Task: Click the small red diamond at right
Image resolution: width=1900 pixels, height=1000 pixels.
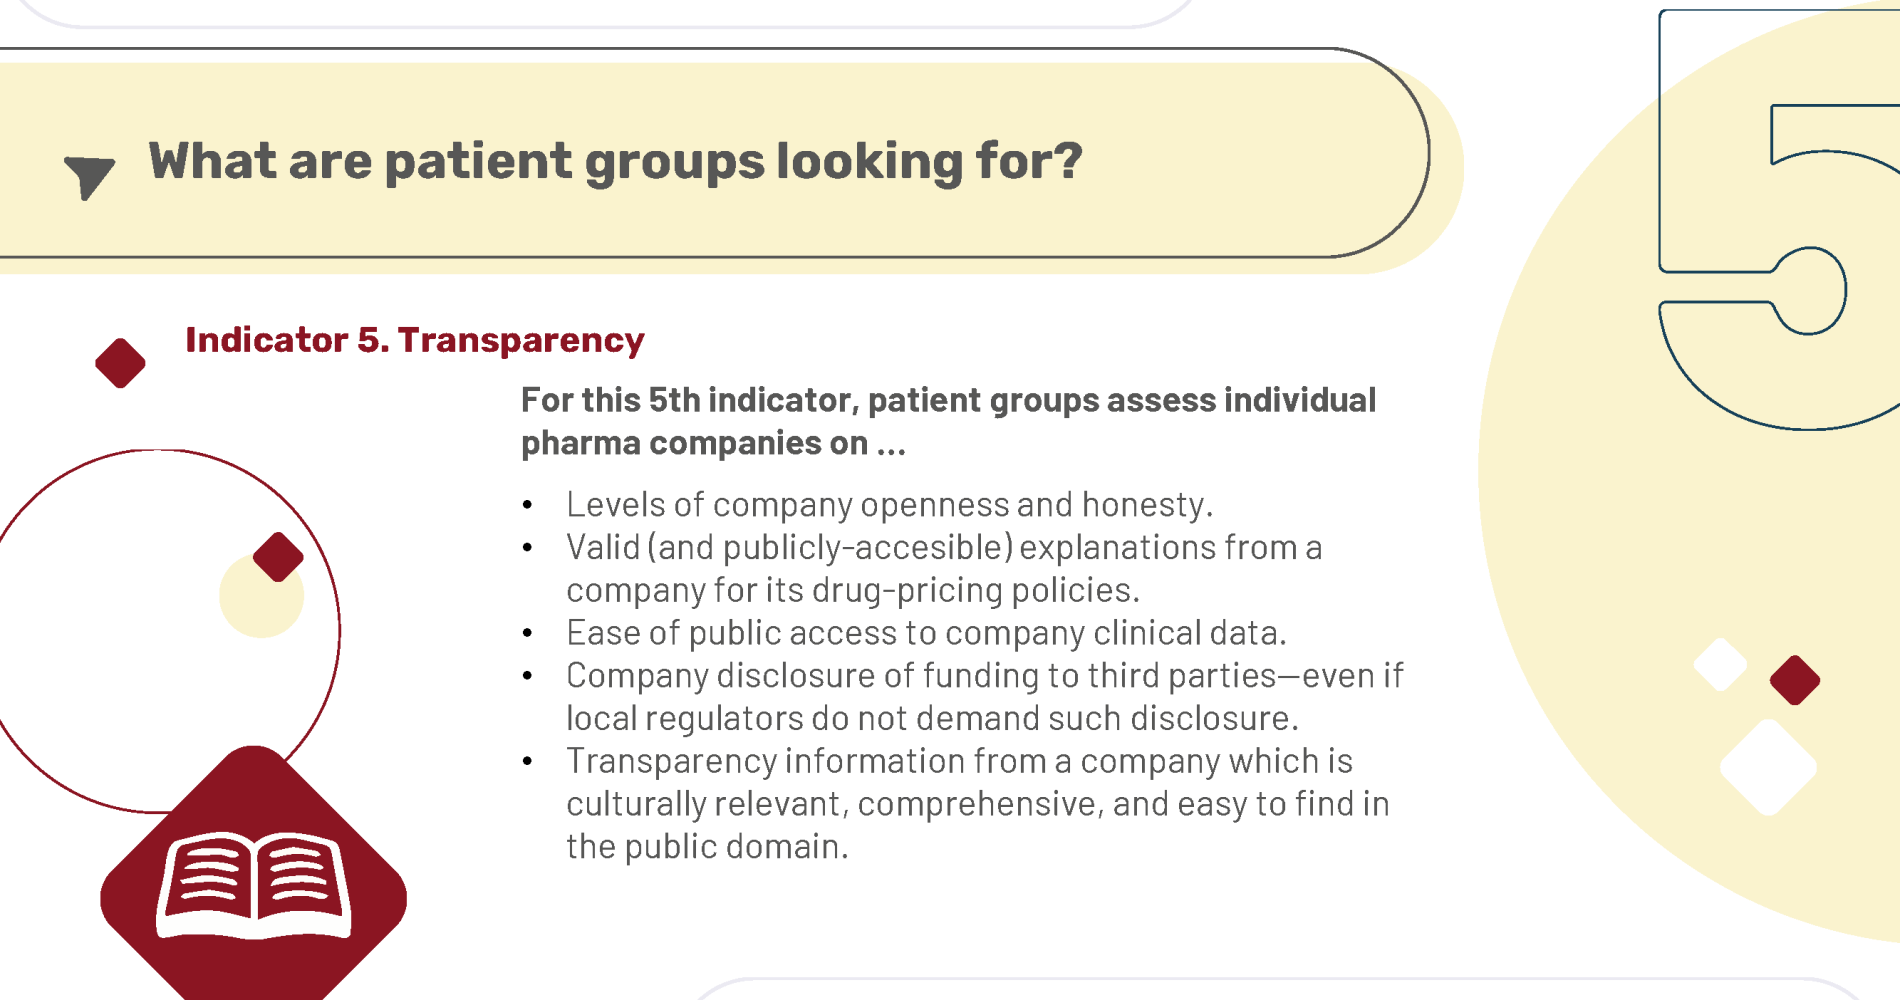Action: pos(1795,680)
